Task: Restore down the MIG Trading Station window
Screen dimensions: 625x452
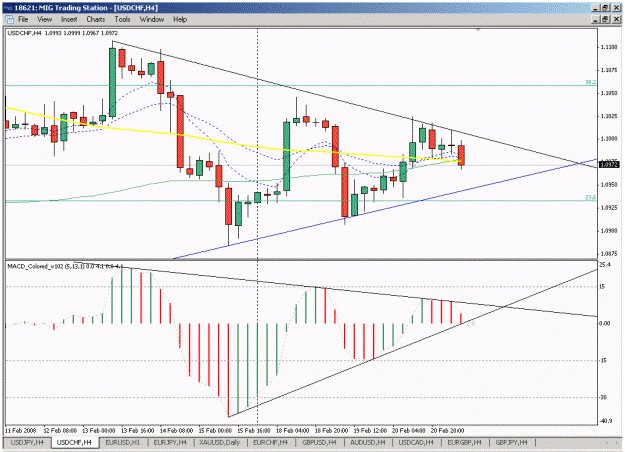Action: tap(605, 8)
